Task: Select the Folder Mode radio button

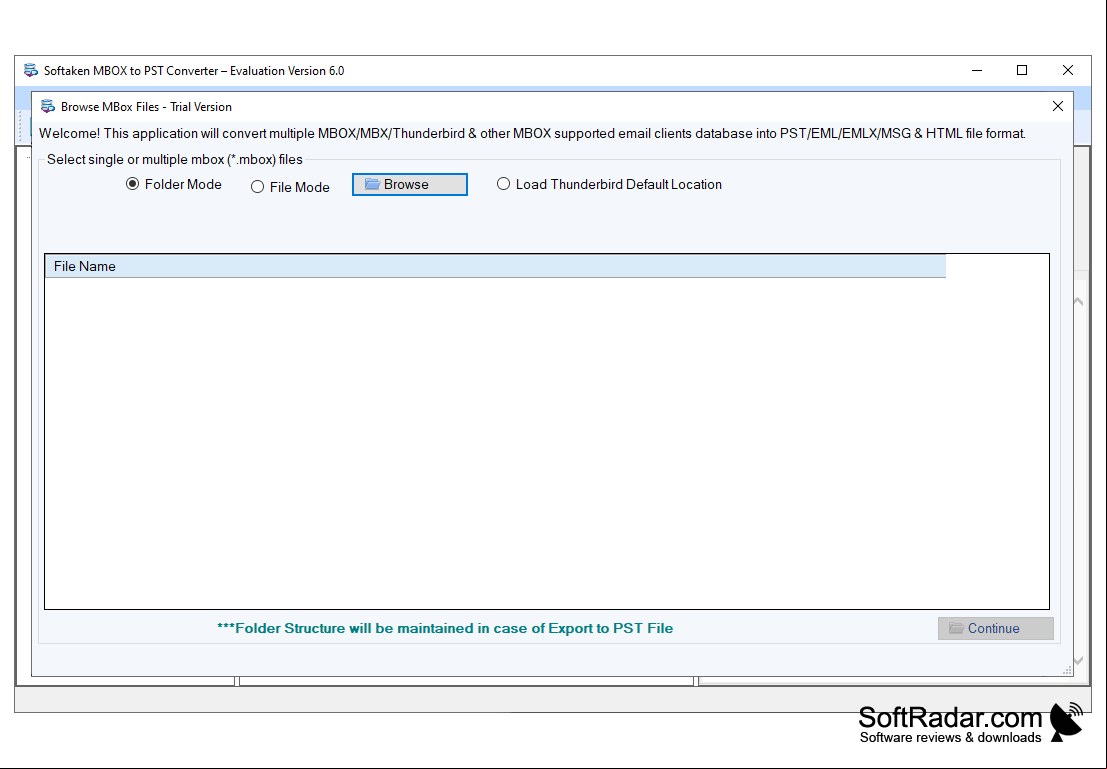Action: click(173, 184)
